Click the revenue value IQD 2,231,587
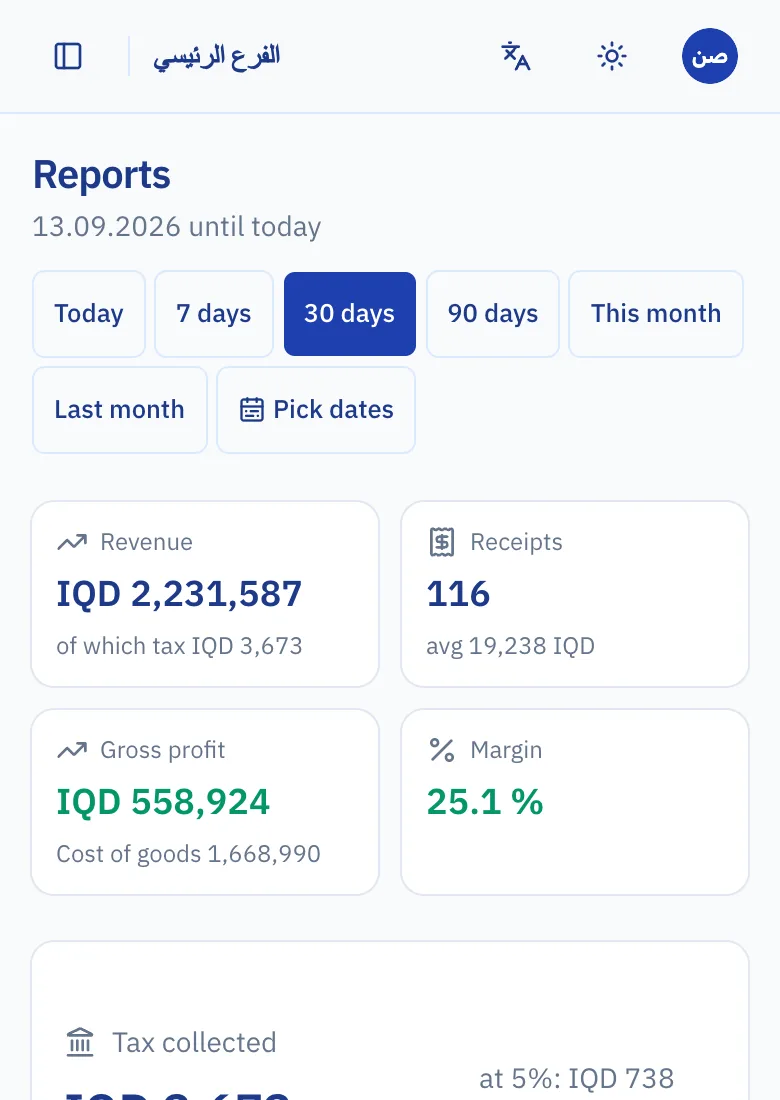 pos(179,593)
